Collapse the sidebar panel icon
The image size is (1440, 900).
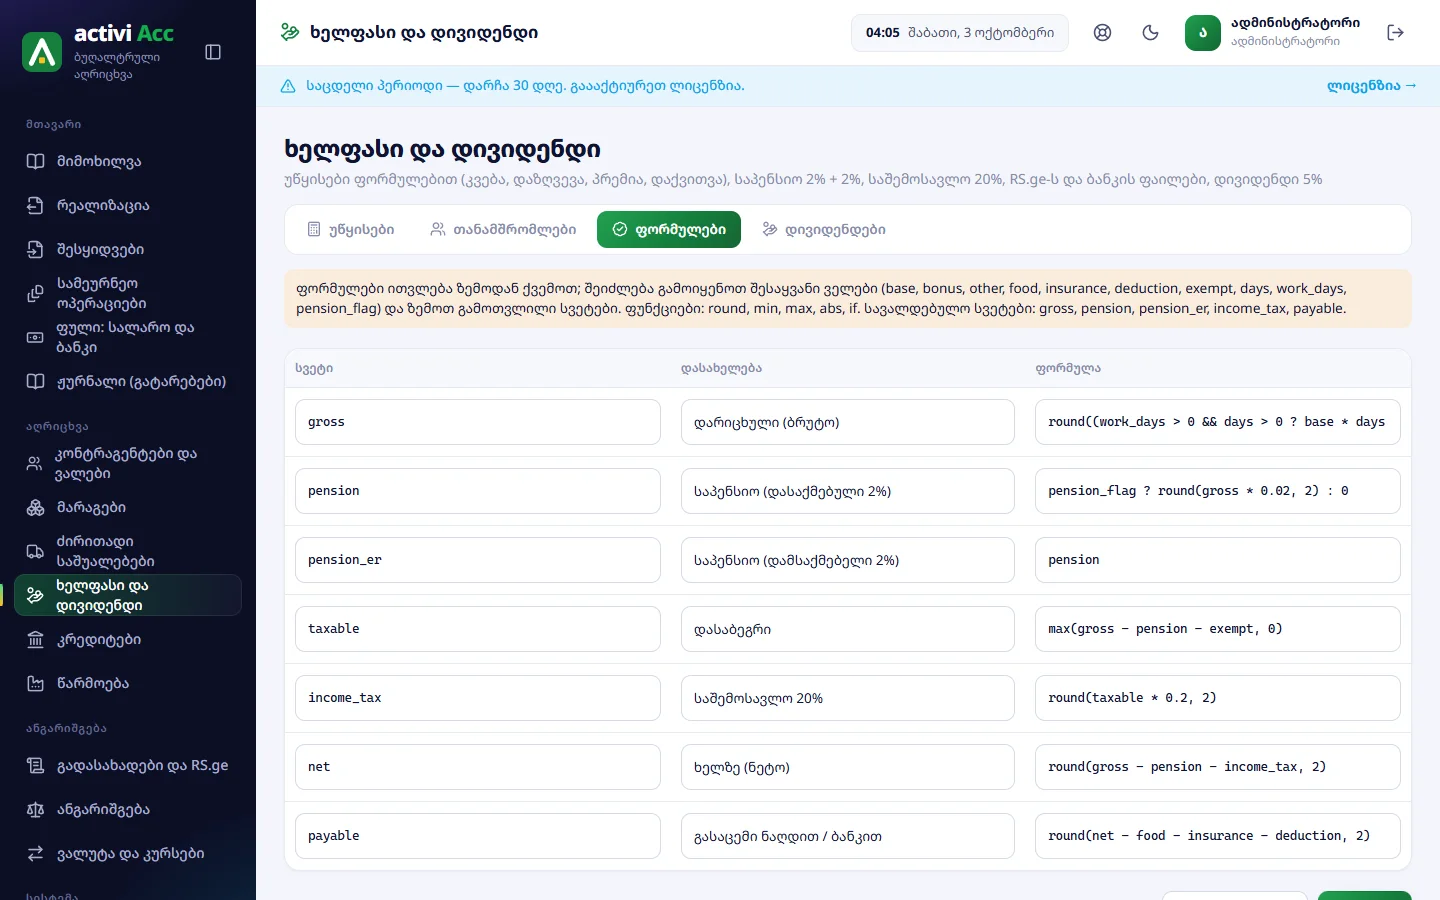pyautogui.click(x=213, y=52)
